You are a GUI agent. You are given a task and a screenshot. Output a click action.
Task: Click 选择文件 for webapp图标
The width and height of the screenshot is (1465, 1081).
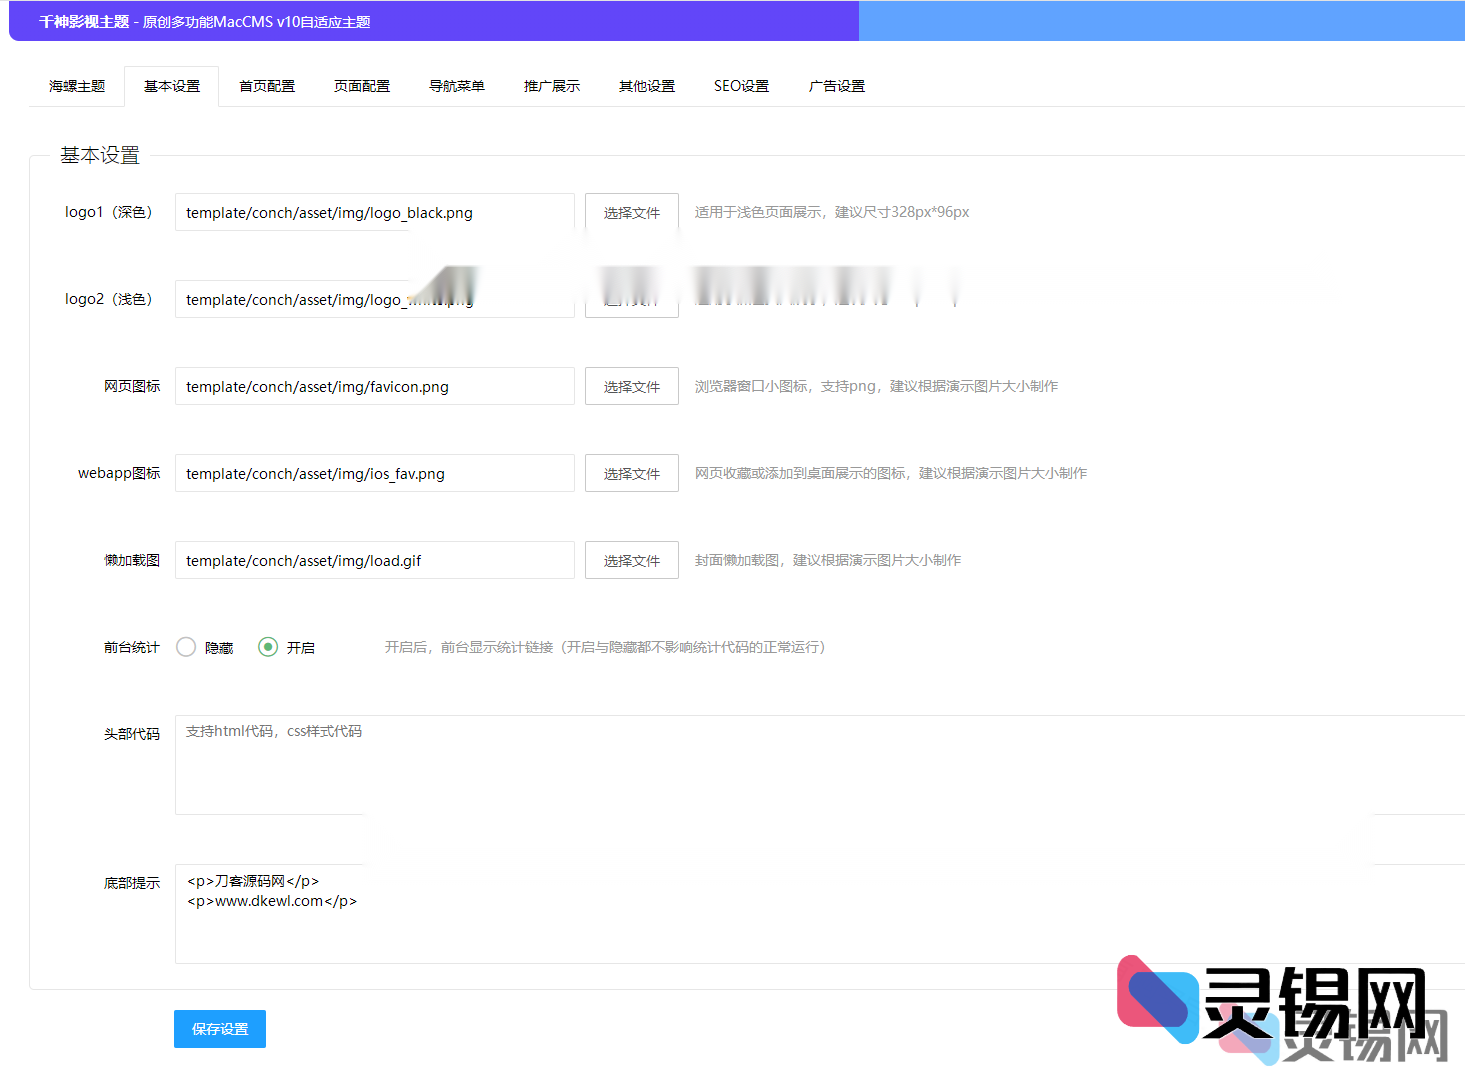pyautogui.click(x=631, y=473)
